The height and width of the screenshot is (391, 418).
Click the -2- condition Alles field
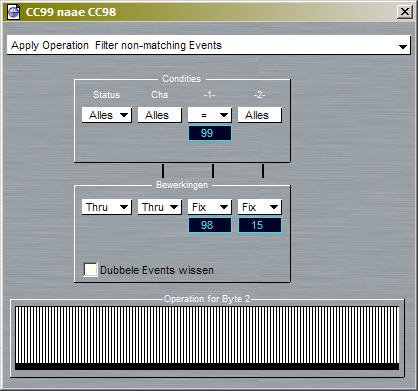[260, 115]
